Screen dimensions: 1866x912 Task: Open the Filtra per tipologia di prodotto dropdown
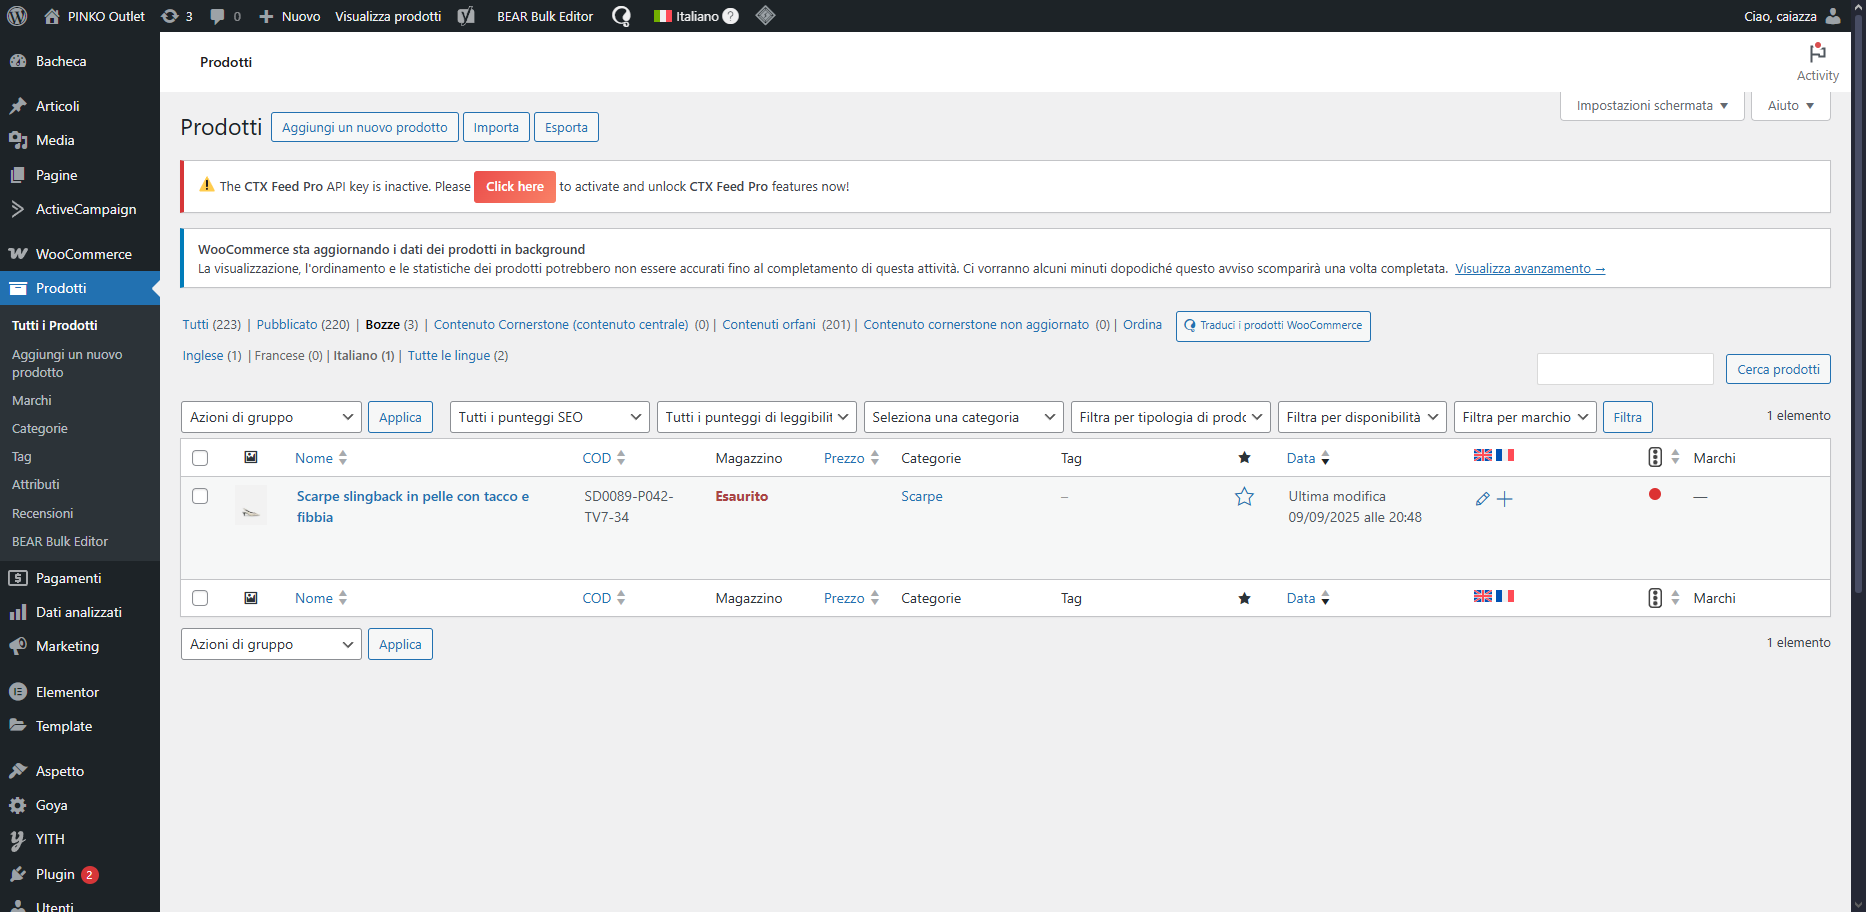(1171, 417)
